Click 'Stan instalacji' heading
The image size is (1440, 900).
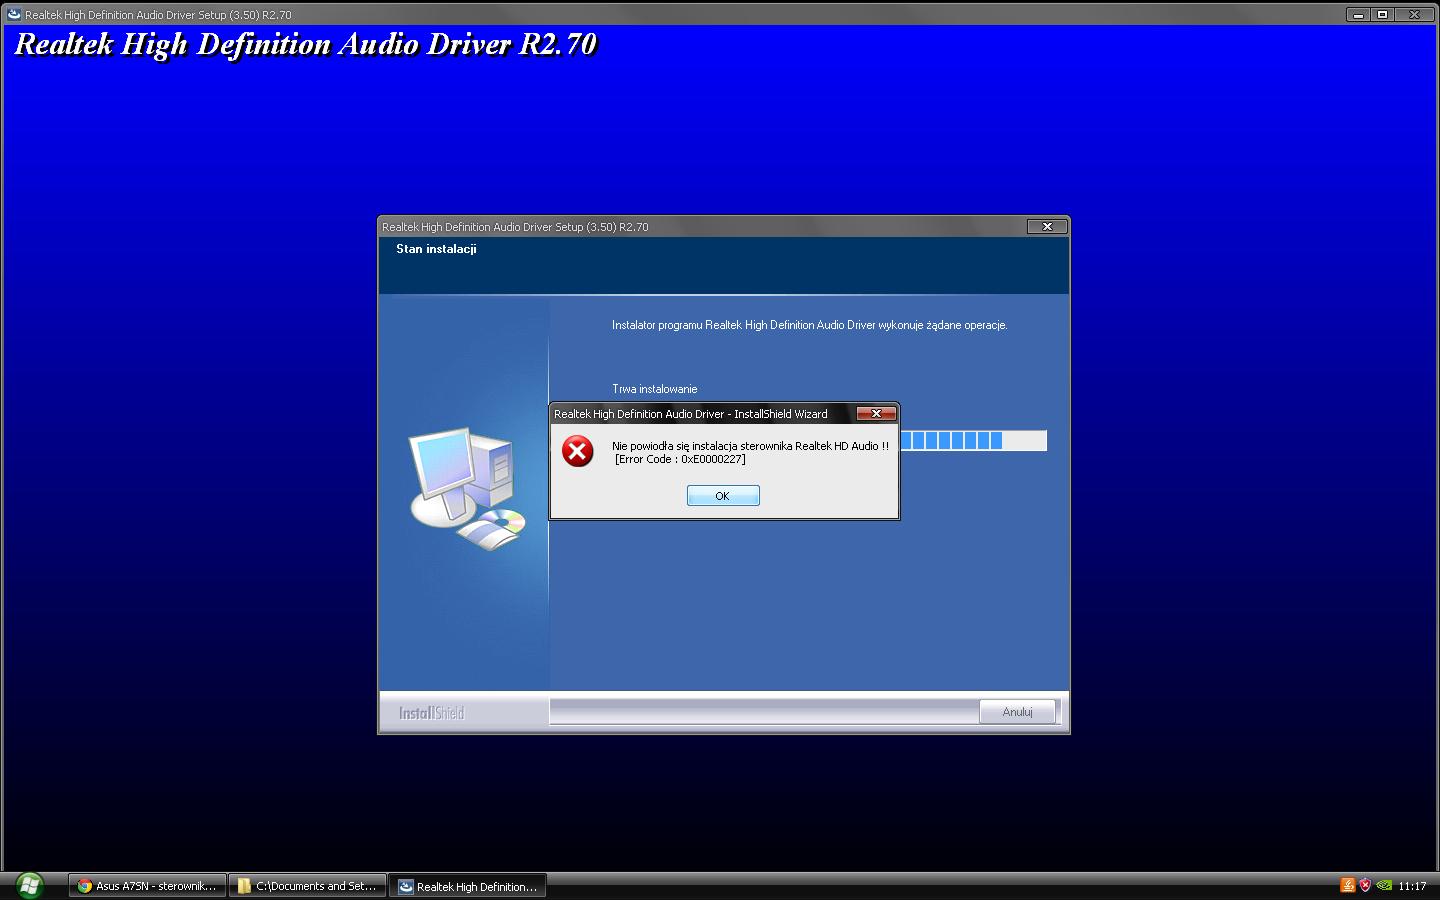click(436, 249)
